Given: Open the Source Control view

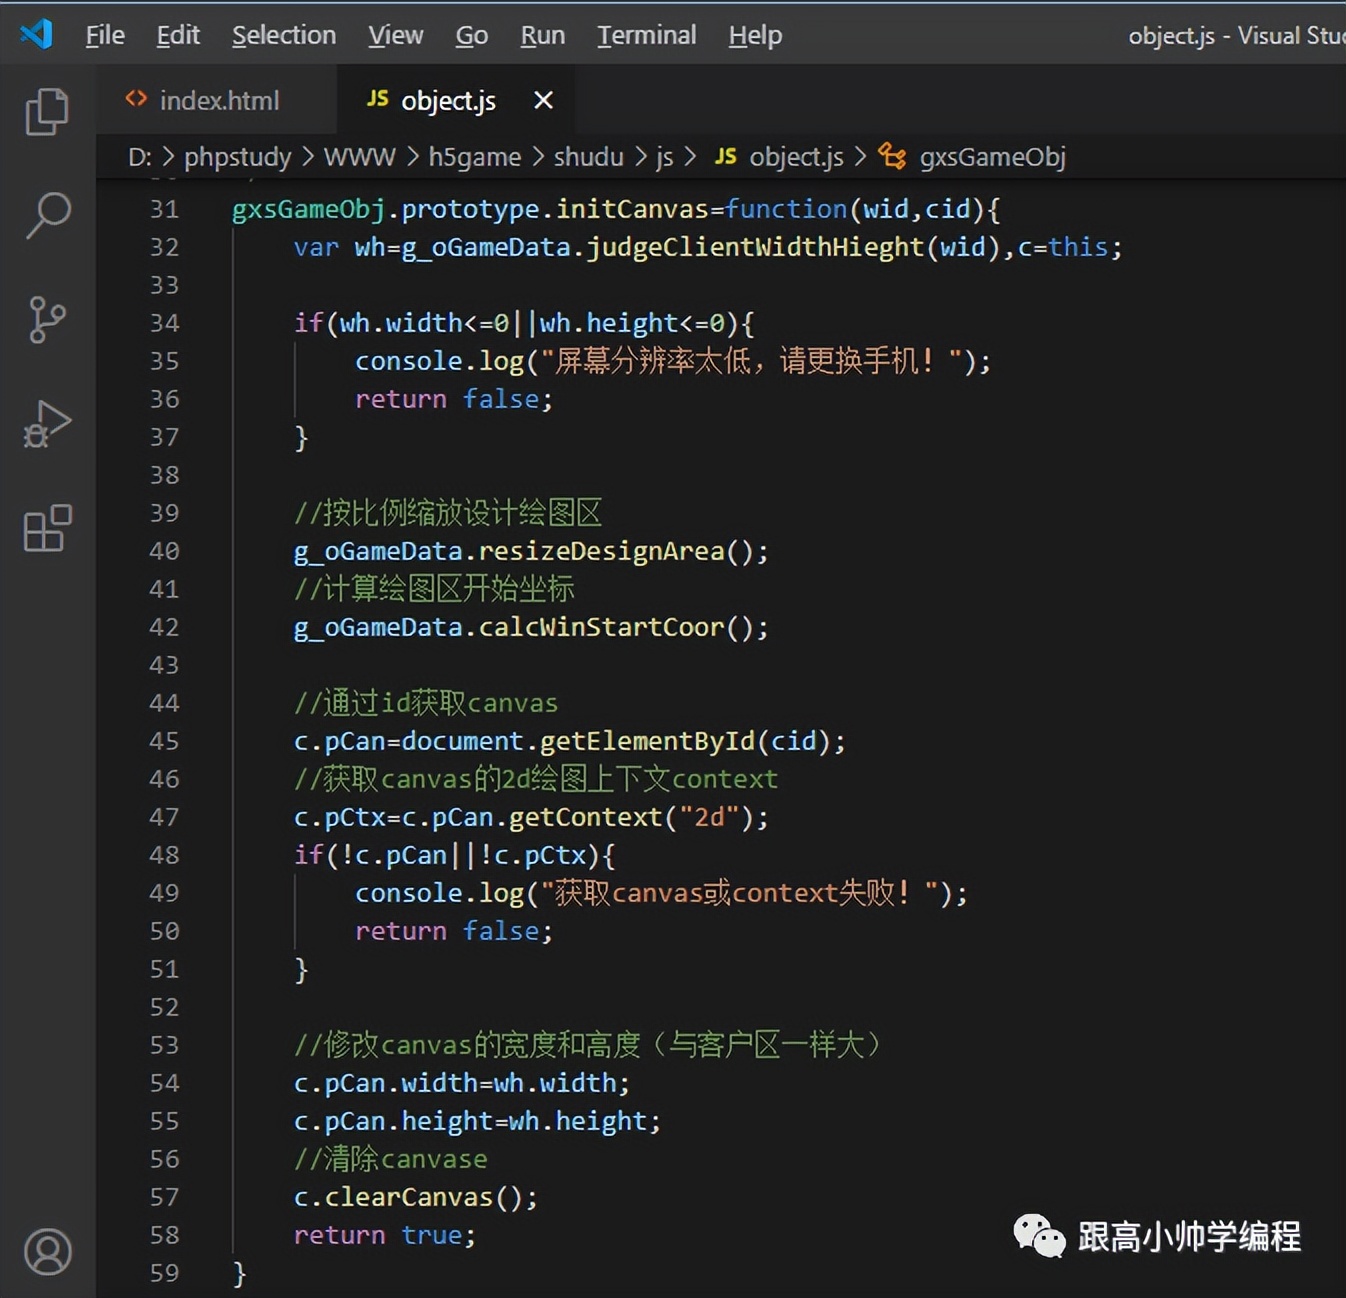Looking at the screenshot, I should [x=47, y=320].
